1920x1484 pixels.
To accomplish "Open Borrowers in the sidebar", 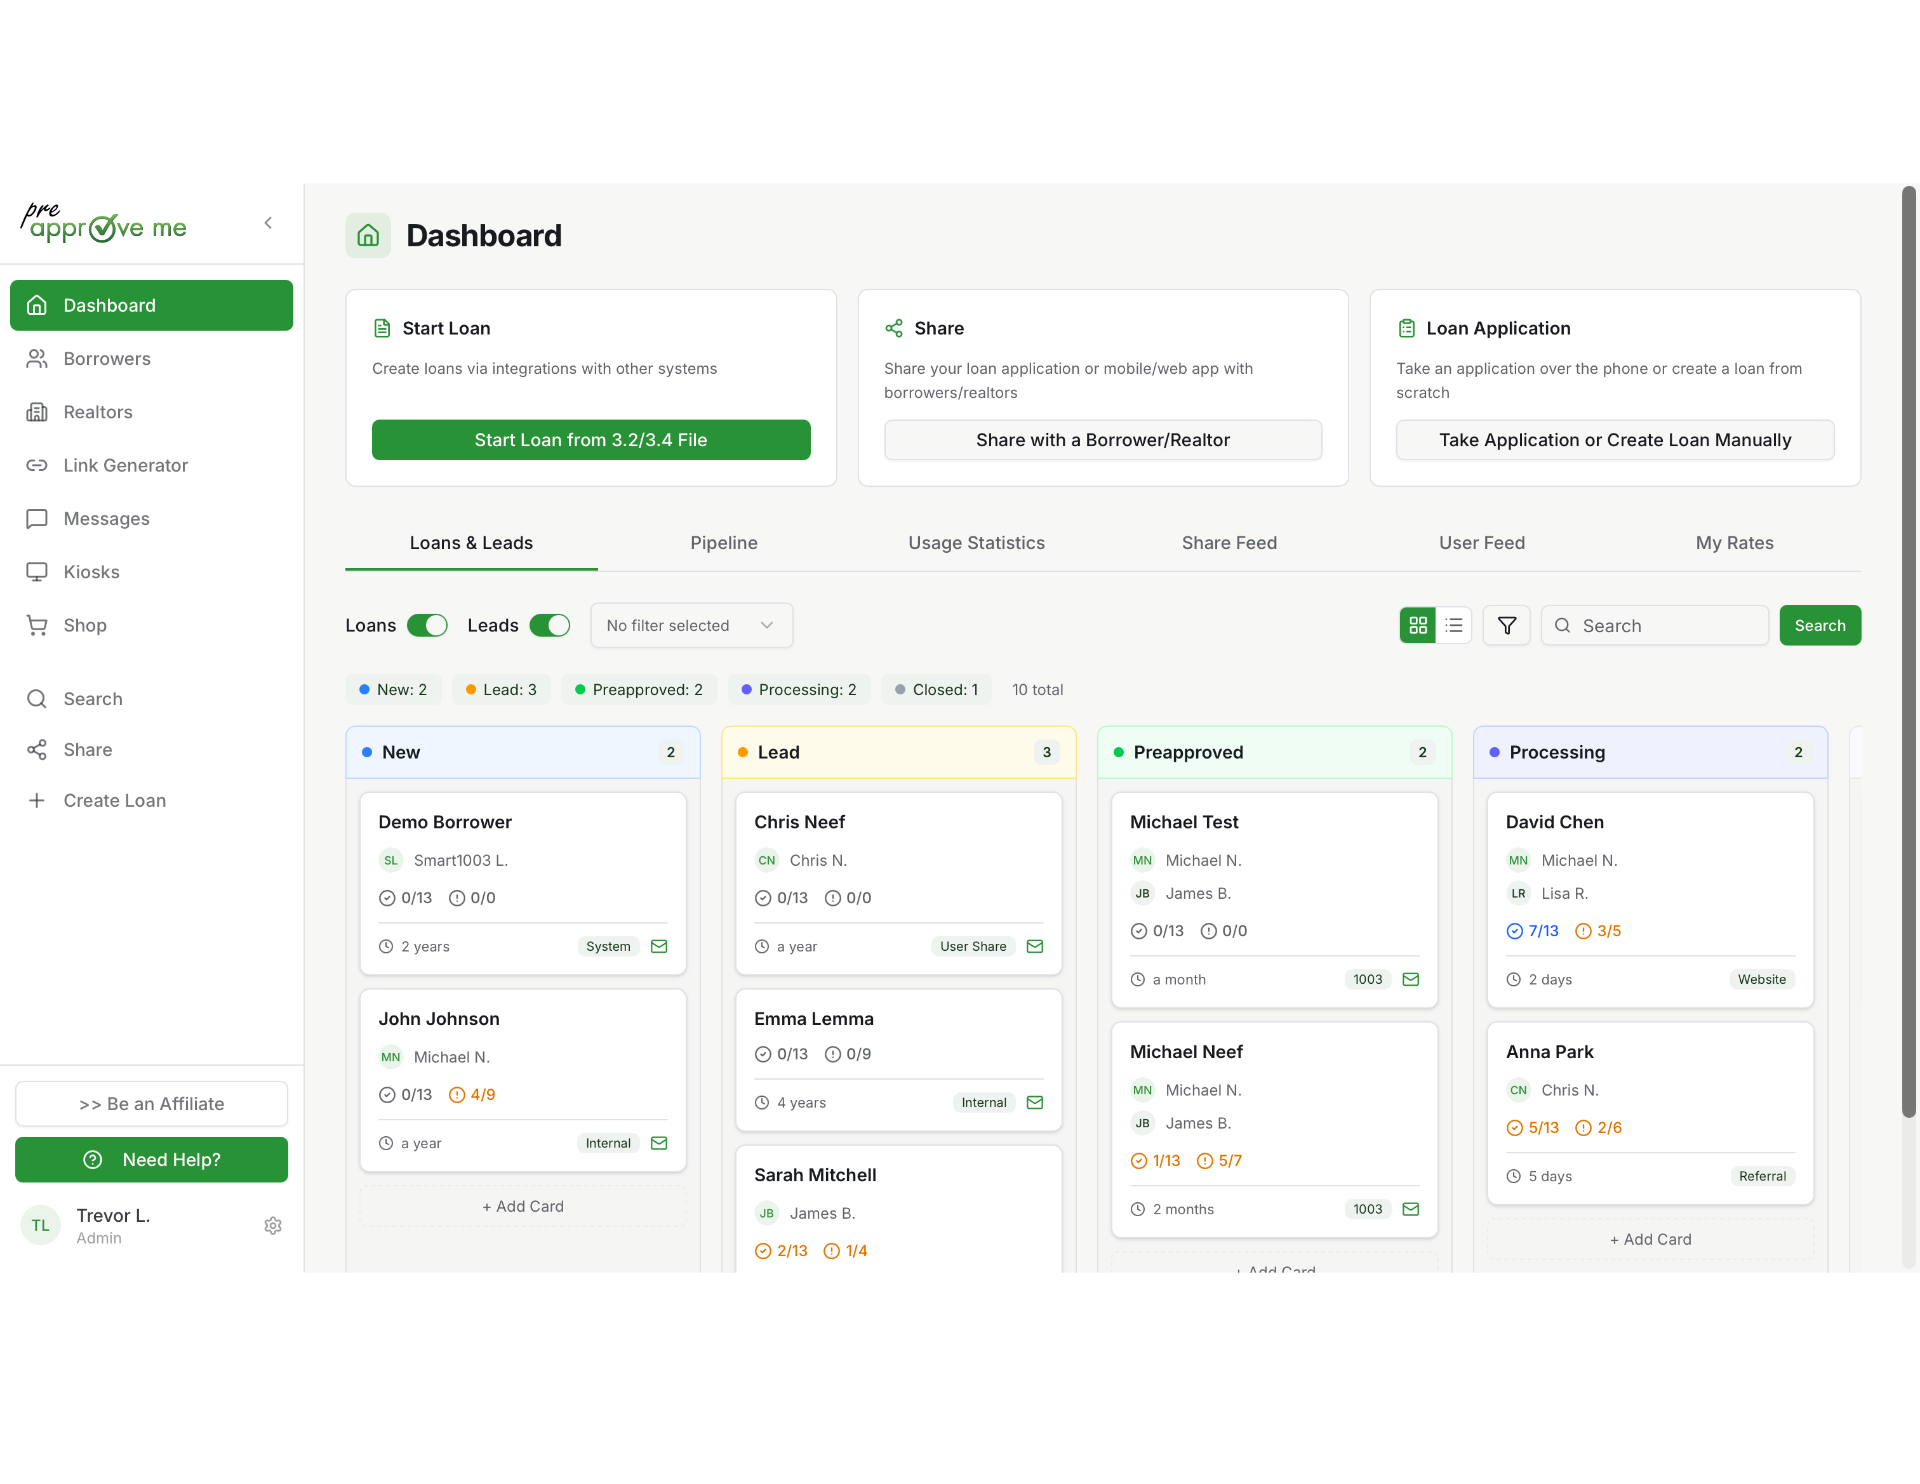I will point(151,358).
